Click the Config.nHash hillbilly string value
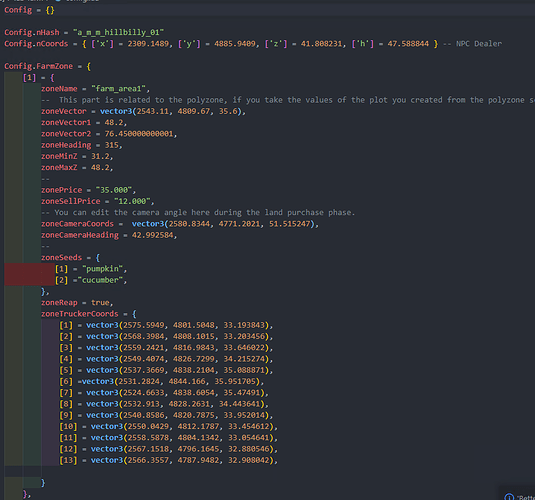 point(118,32)
